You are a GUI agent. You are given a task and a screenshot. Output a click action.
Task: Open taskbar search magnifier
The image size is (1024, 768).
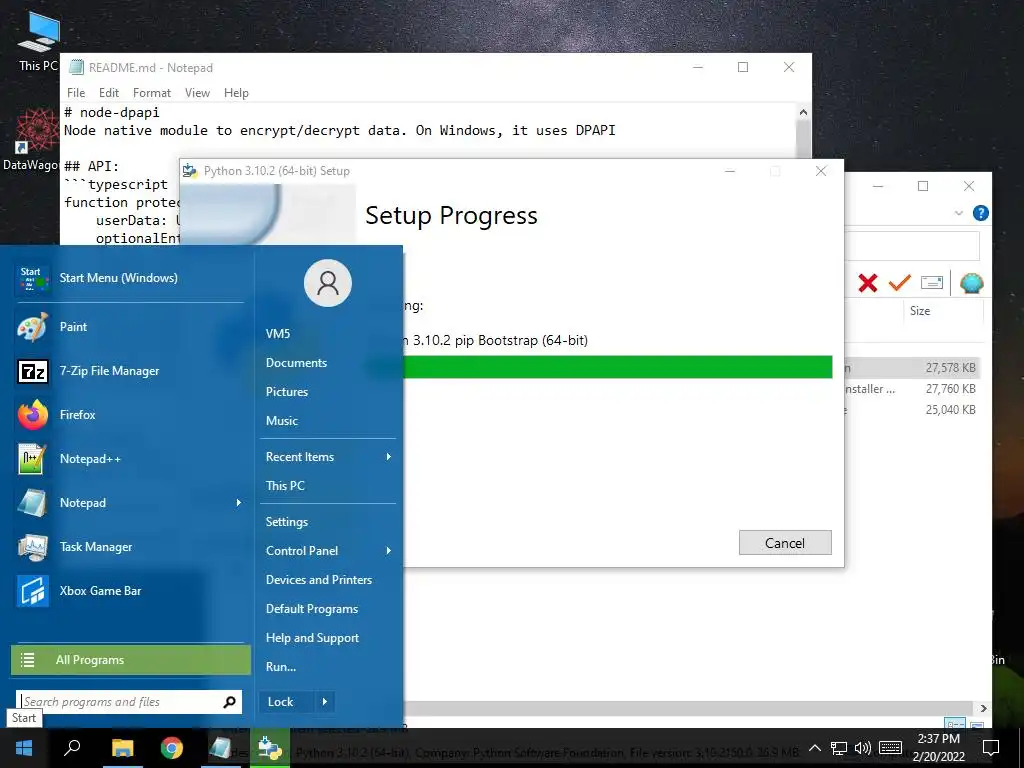point(72,748)
